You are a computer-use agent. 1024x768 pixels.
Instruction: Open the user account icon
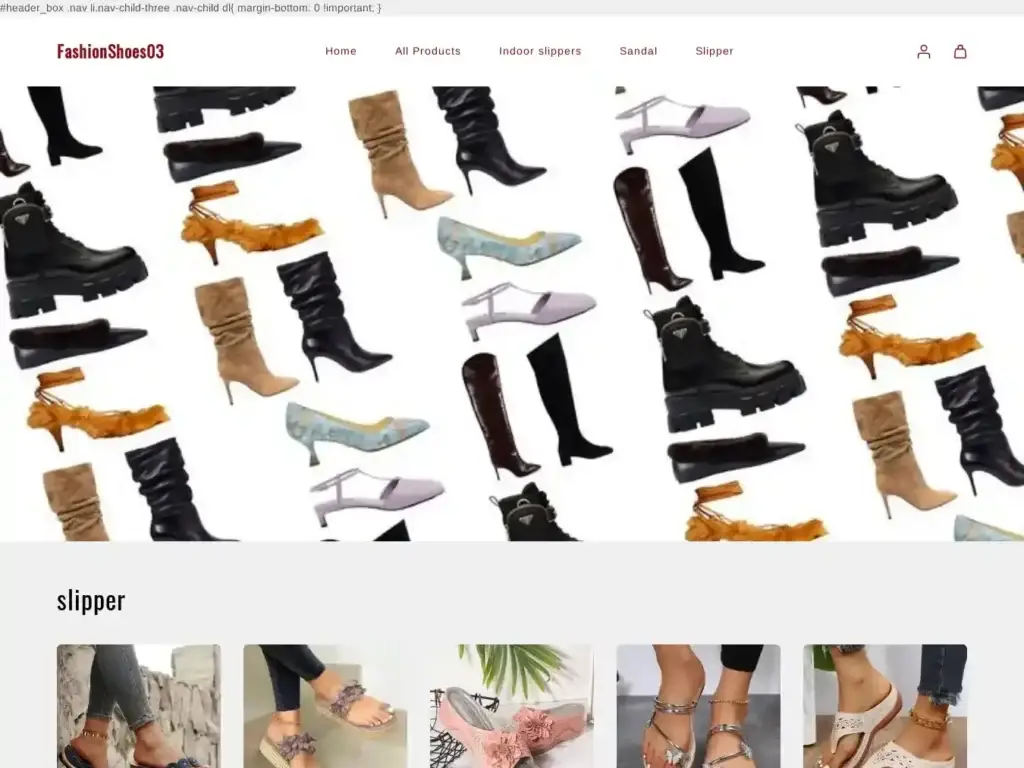[923, 52]
